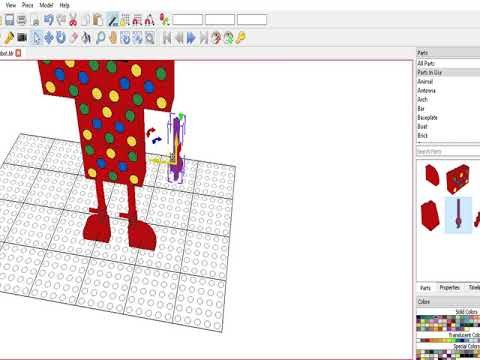Screen dimensions: 480x360
Task: Open the Piece menu
Action: click(x=27, y=5)
